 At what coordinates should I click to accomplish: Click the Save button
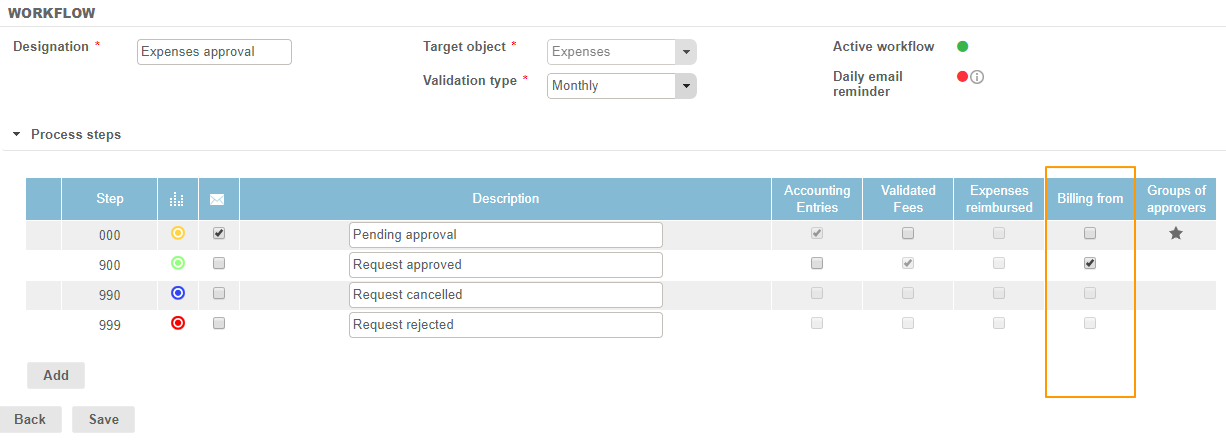coord(103,419)
